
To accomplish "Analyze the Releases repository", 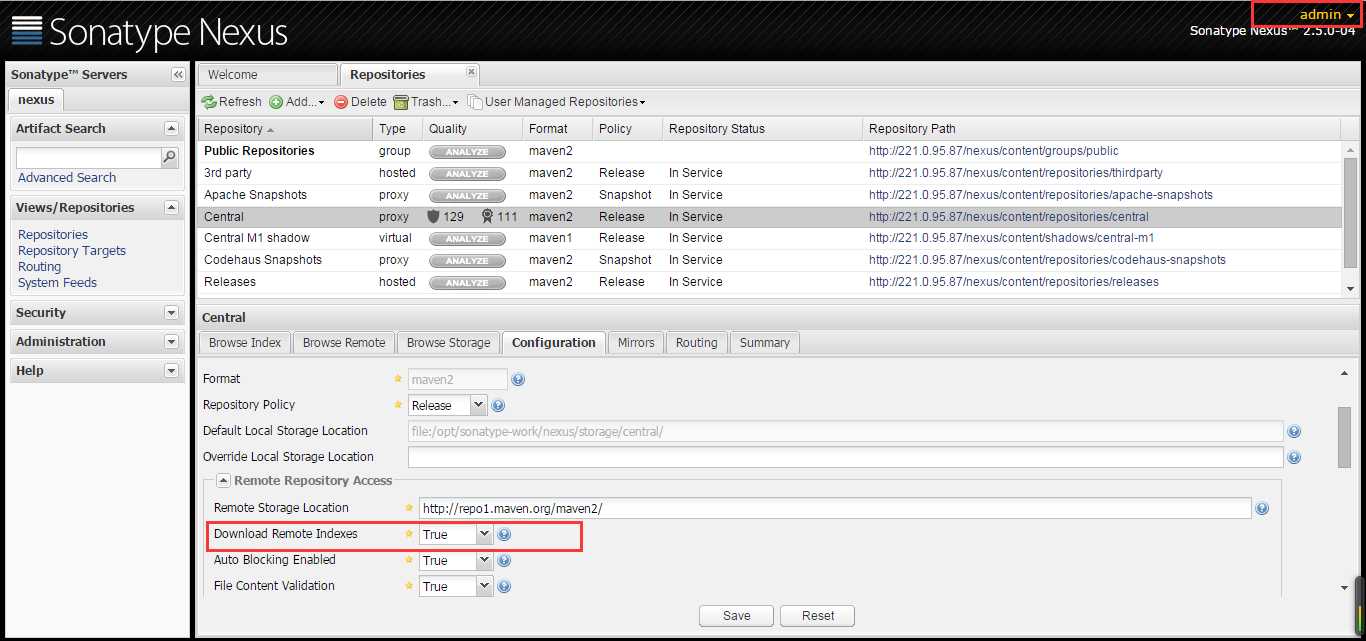I will click(x=467, y=283).
